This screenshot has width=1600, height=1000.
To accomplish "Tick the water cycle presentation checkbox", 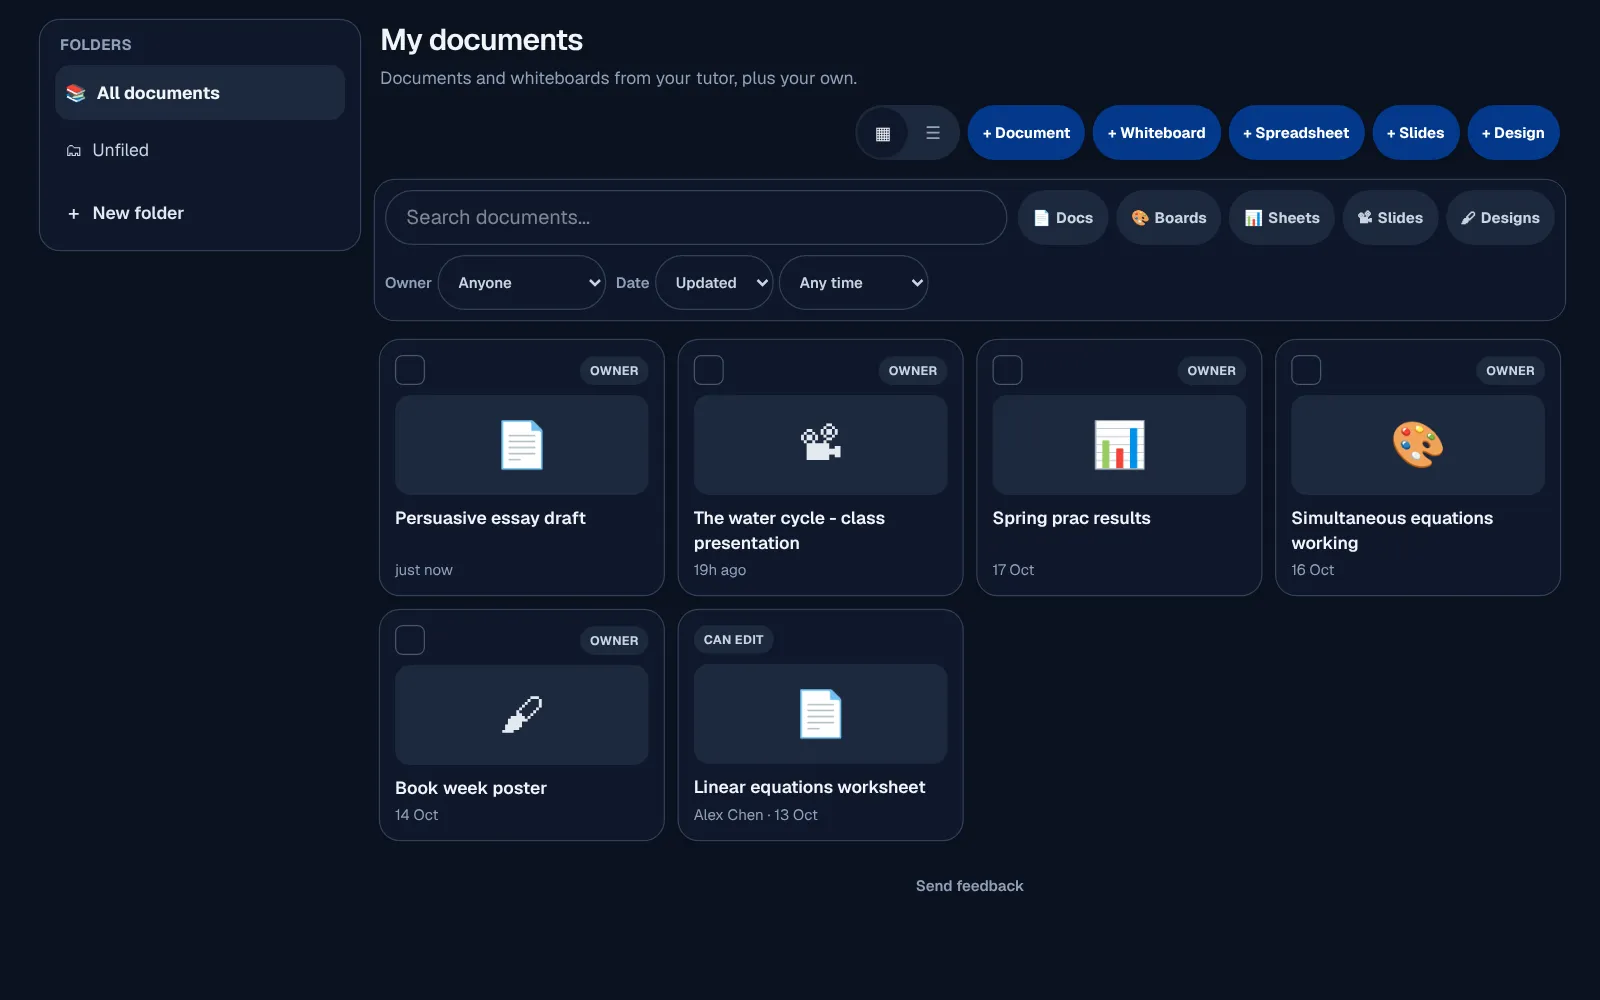I will pos(709,370).
